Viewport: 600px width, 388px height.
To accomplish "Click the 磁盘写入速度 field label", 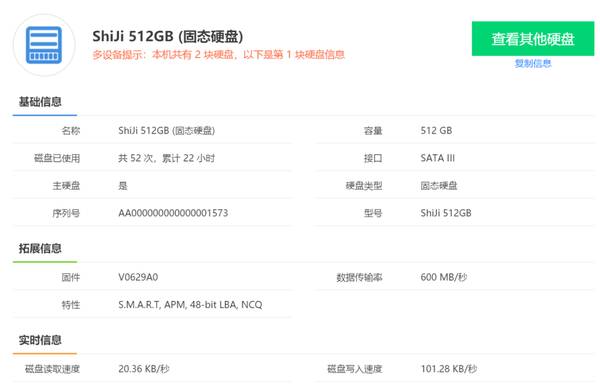I will 355,369.
